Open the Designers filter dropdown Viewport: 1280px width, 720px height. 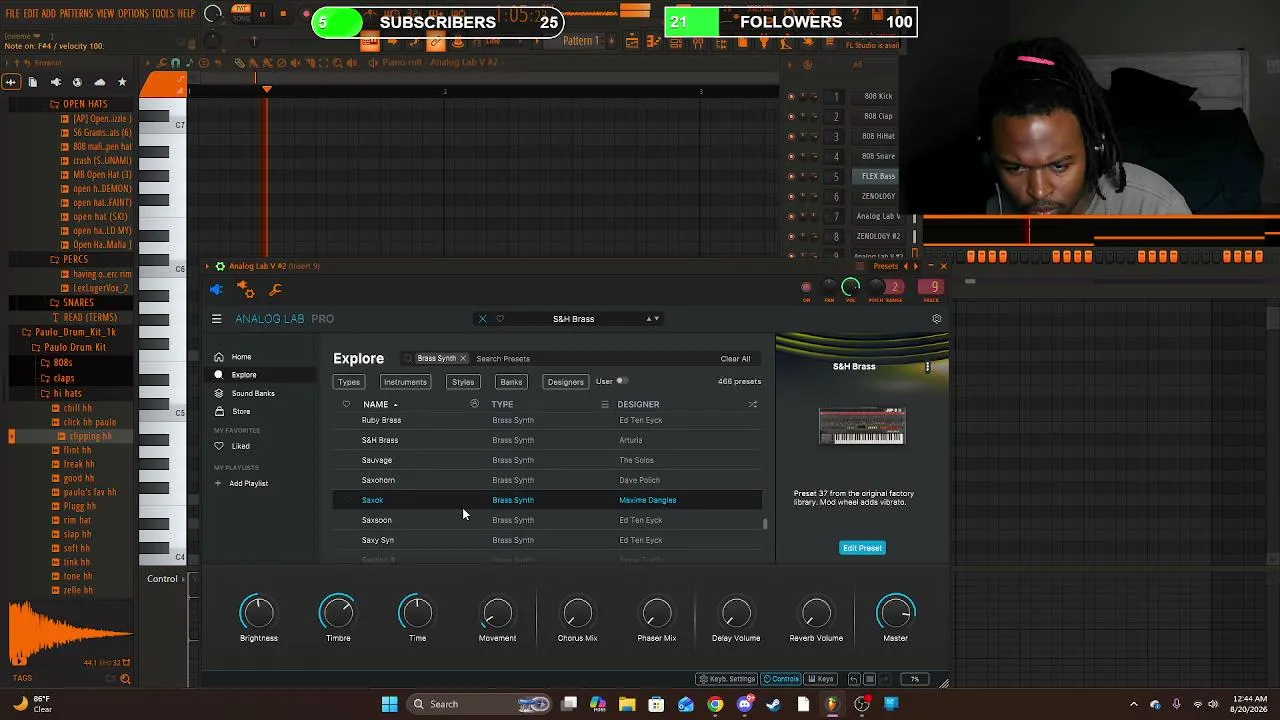click(565, 382)
